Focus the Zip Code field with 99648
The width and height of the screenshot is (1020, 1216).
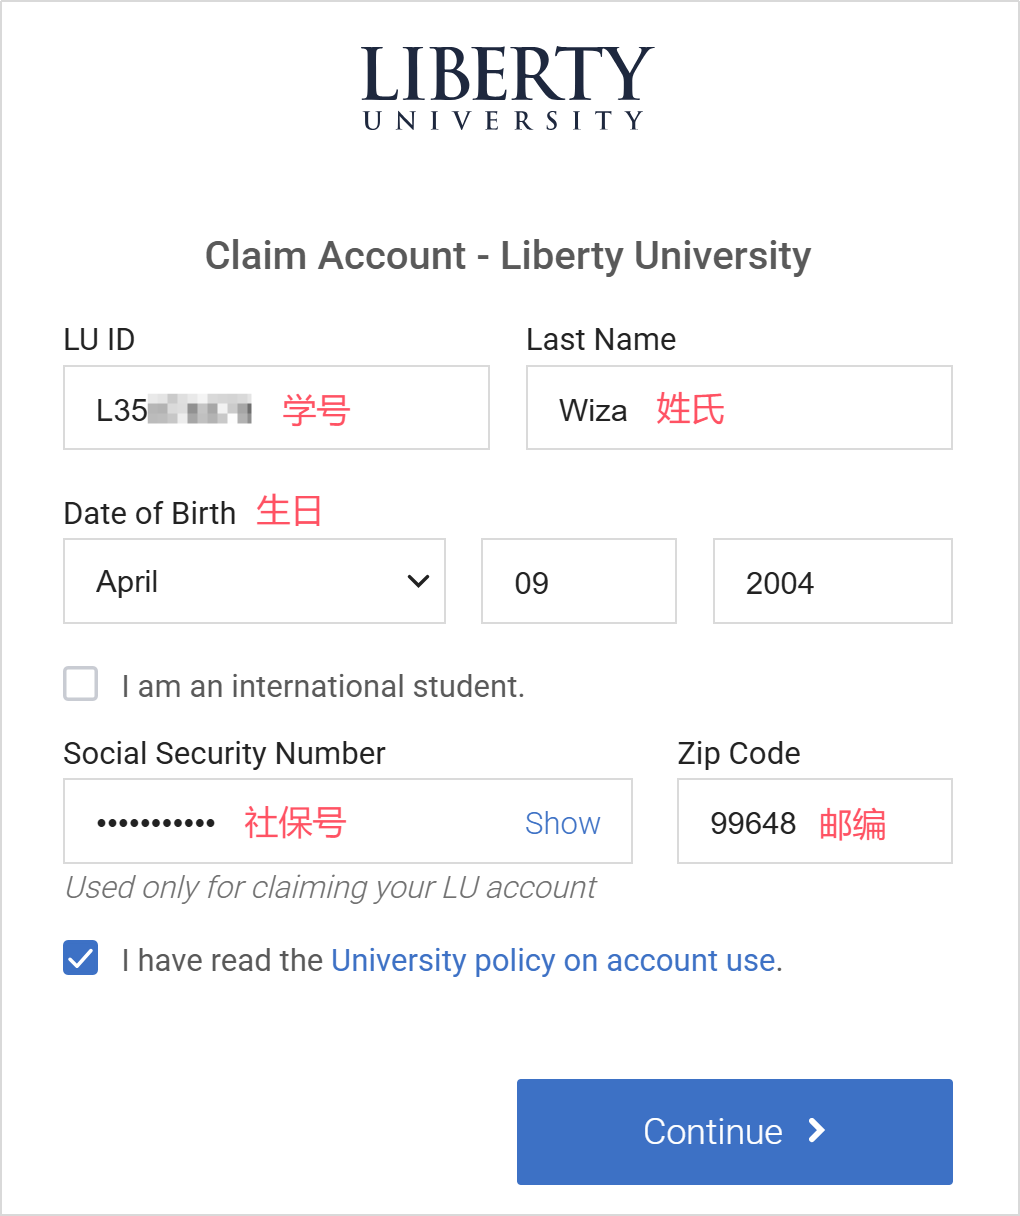(x=814, y=822)
